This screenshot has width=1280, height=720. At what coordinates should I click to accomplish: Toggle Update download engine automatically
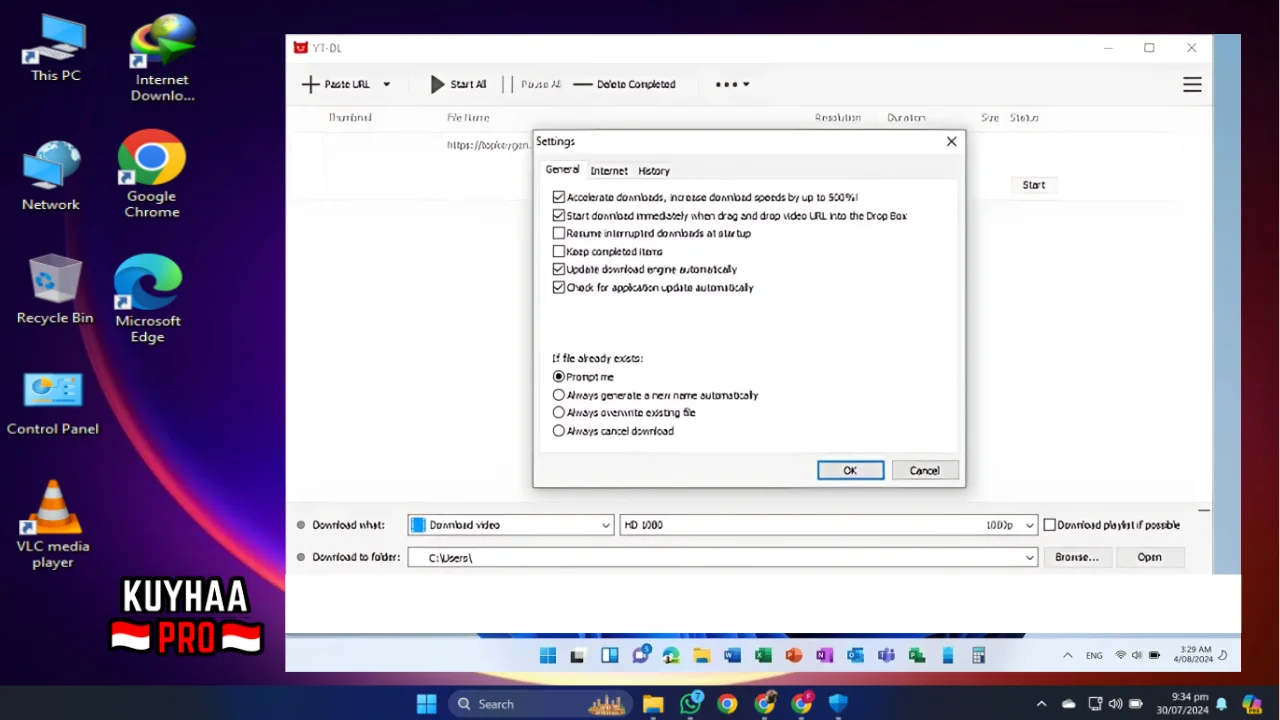pyautogui.click(x=559, y=270)
